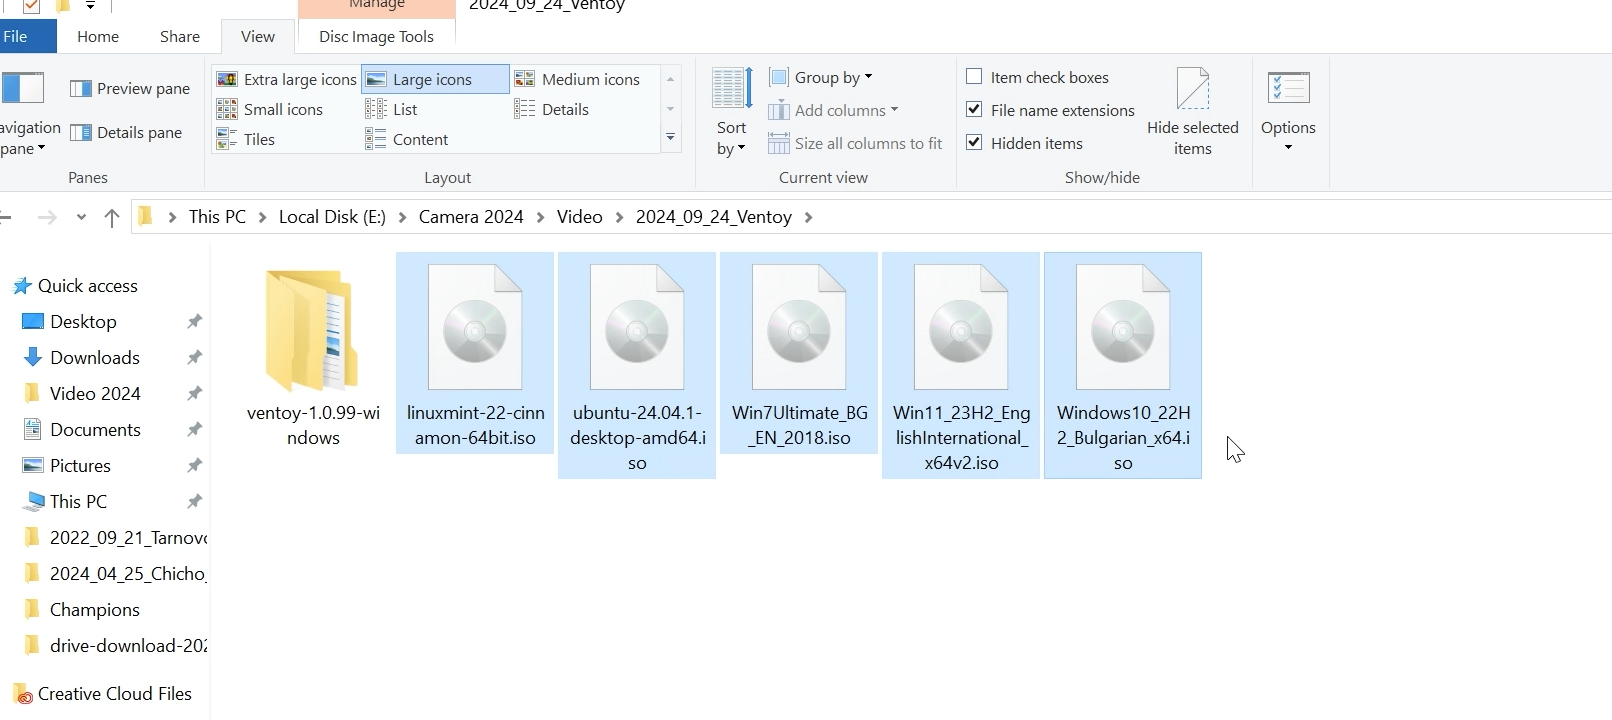This screenshot has height=720, width=1612.
Task: Click the address bar folder icon
Action: coord(146,217)
